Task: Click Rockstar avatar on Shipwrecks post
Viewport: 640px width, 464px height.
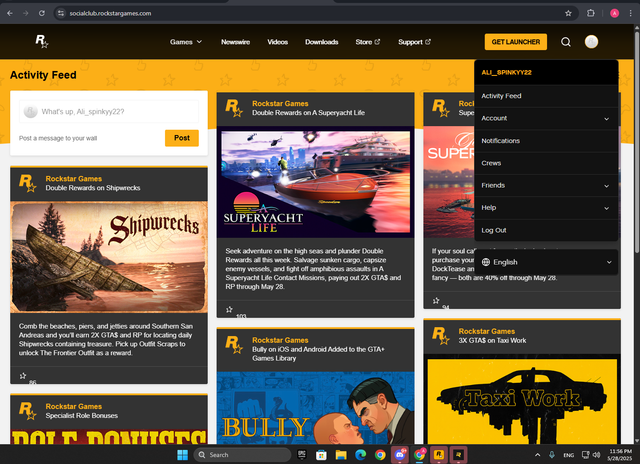Action: [x=28, y=183]
